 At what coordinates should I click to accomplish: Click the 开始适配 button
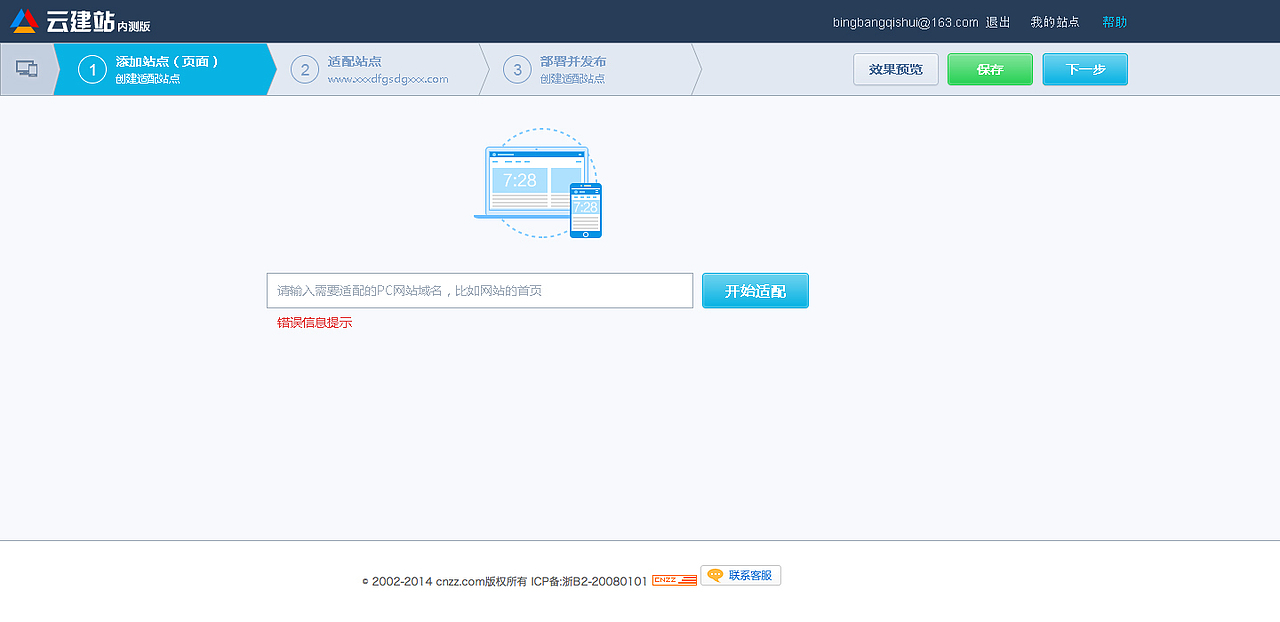pyautogui.click(x=755, y=291)
